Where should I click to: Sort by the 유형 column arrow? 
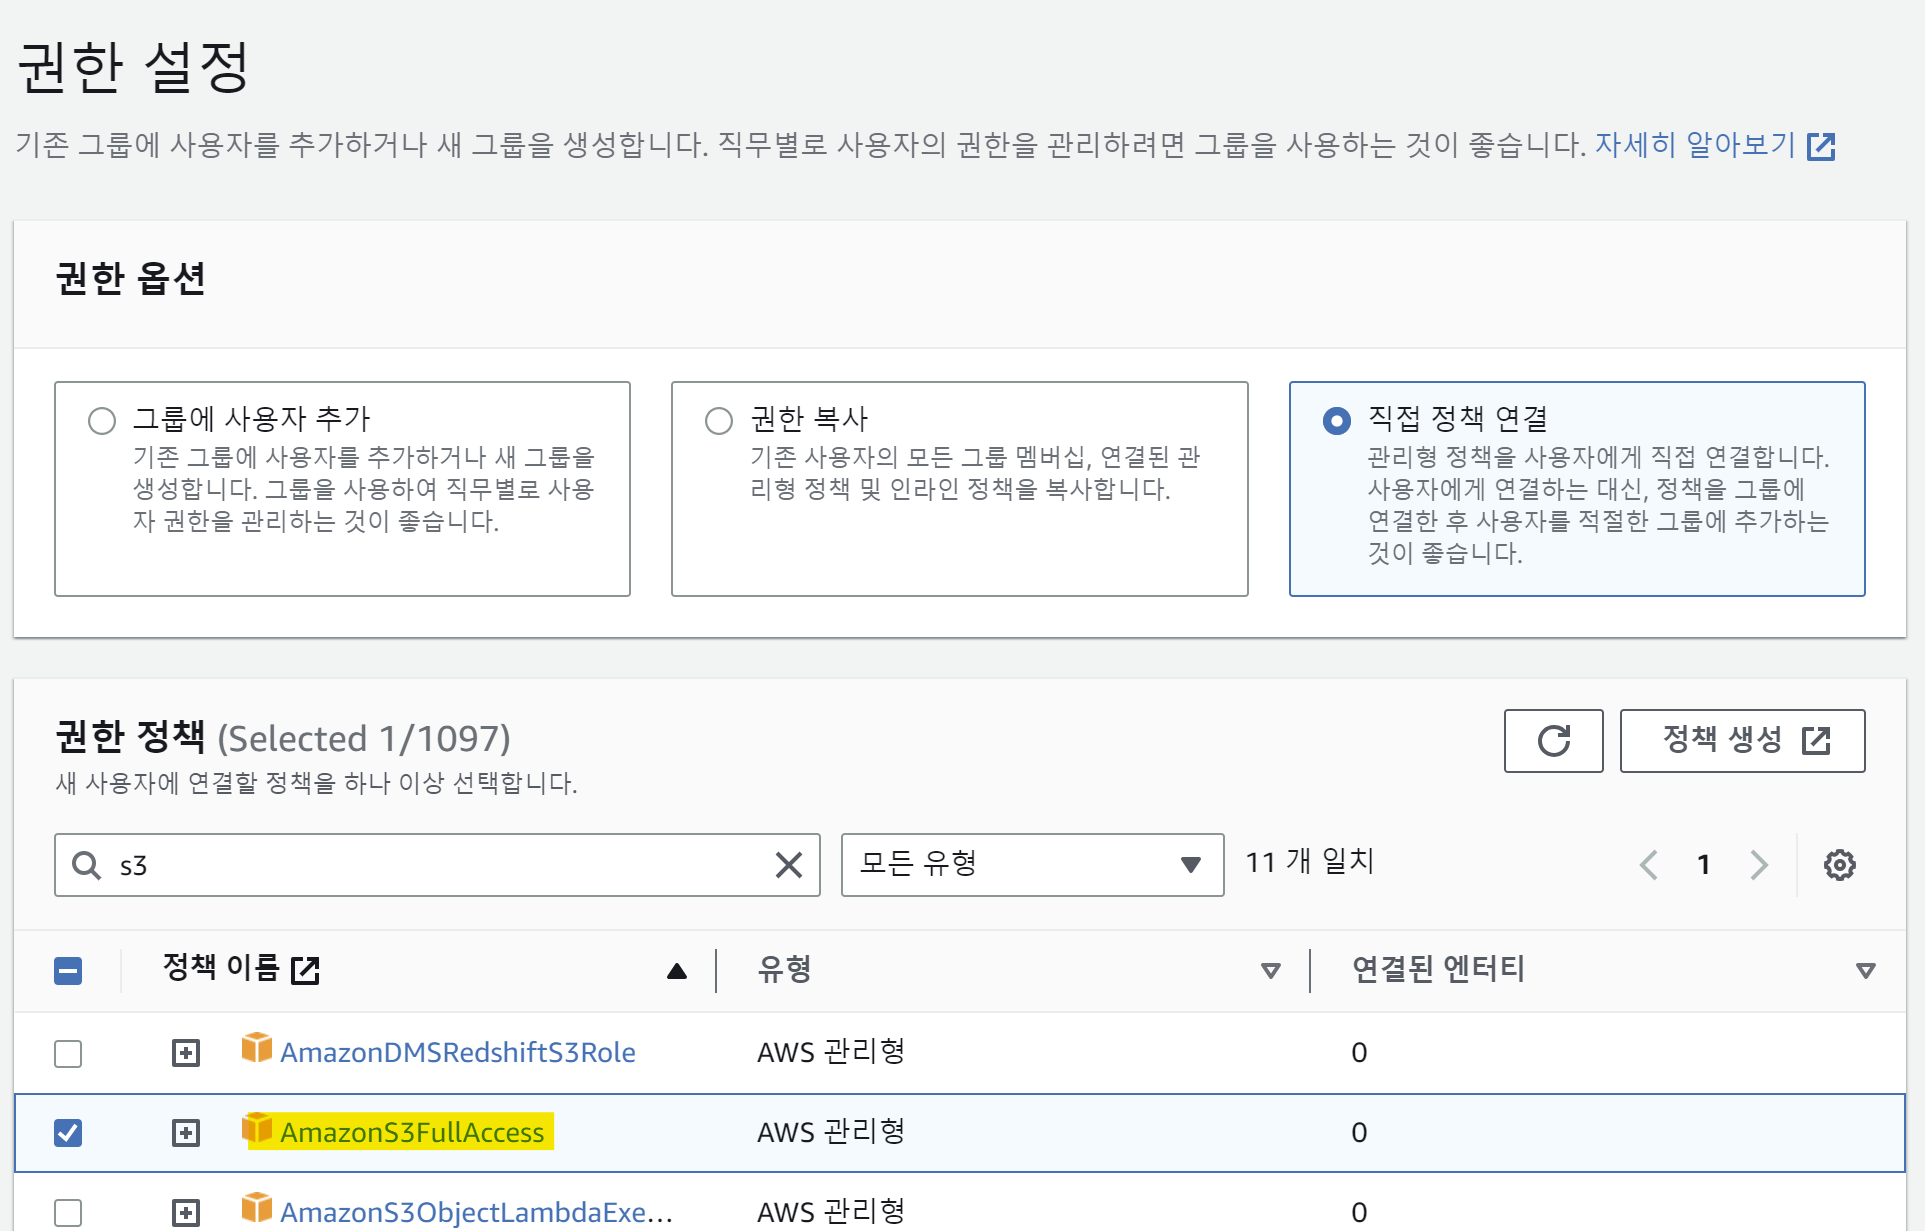(1271, 971)
